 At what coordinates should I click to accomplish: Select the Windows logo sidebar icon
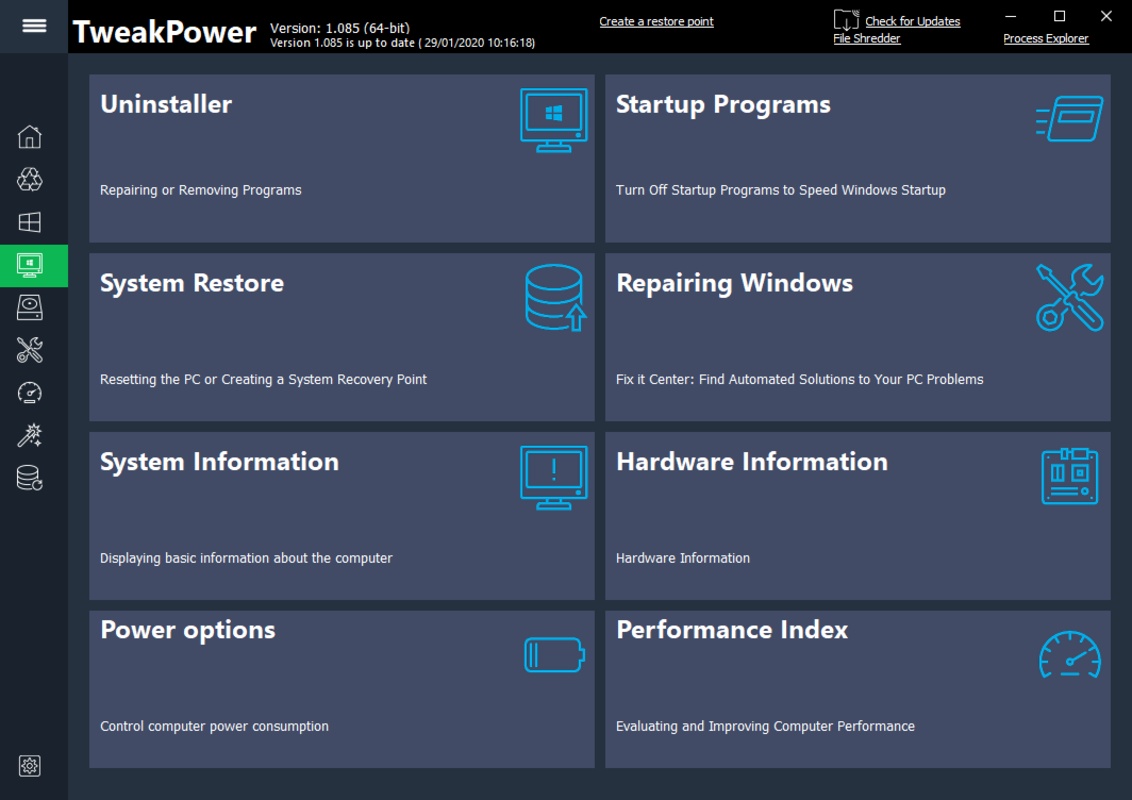30,222
